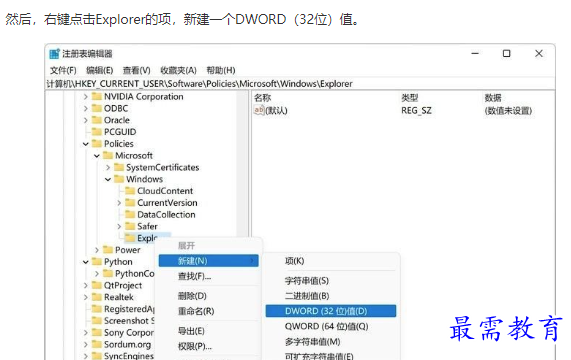Click the SyncEngines folder icon
The image size is (571, 360).
(97, 356)
